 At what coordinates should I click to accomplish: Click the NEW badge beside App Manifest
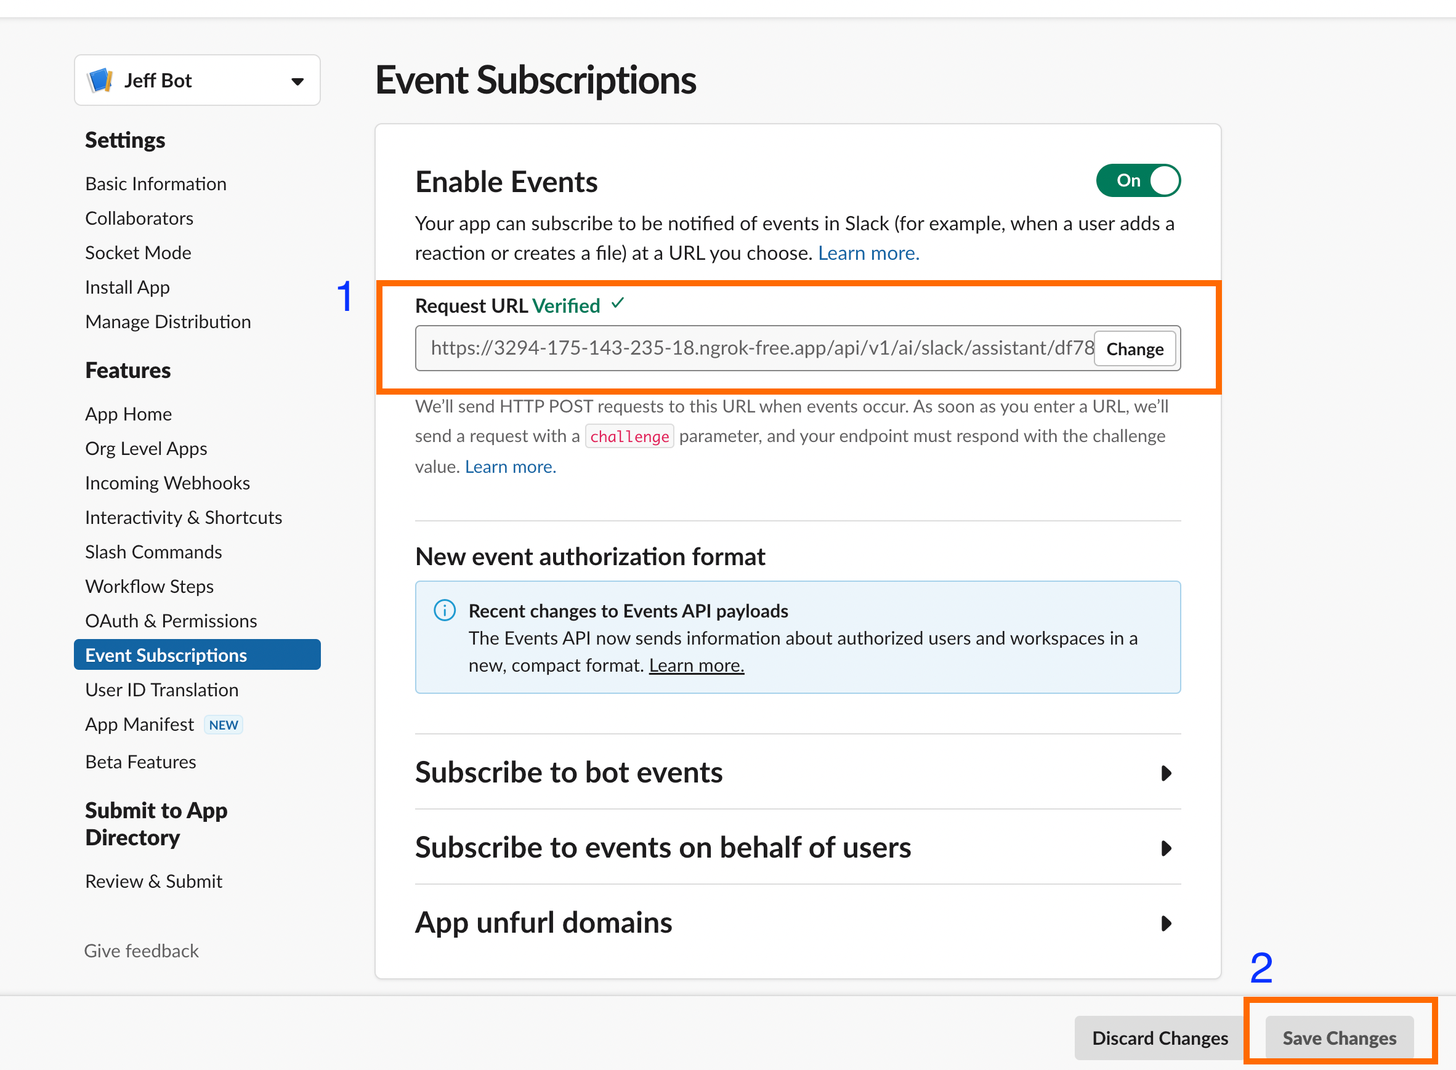(x=224, y=725)
